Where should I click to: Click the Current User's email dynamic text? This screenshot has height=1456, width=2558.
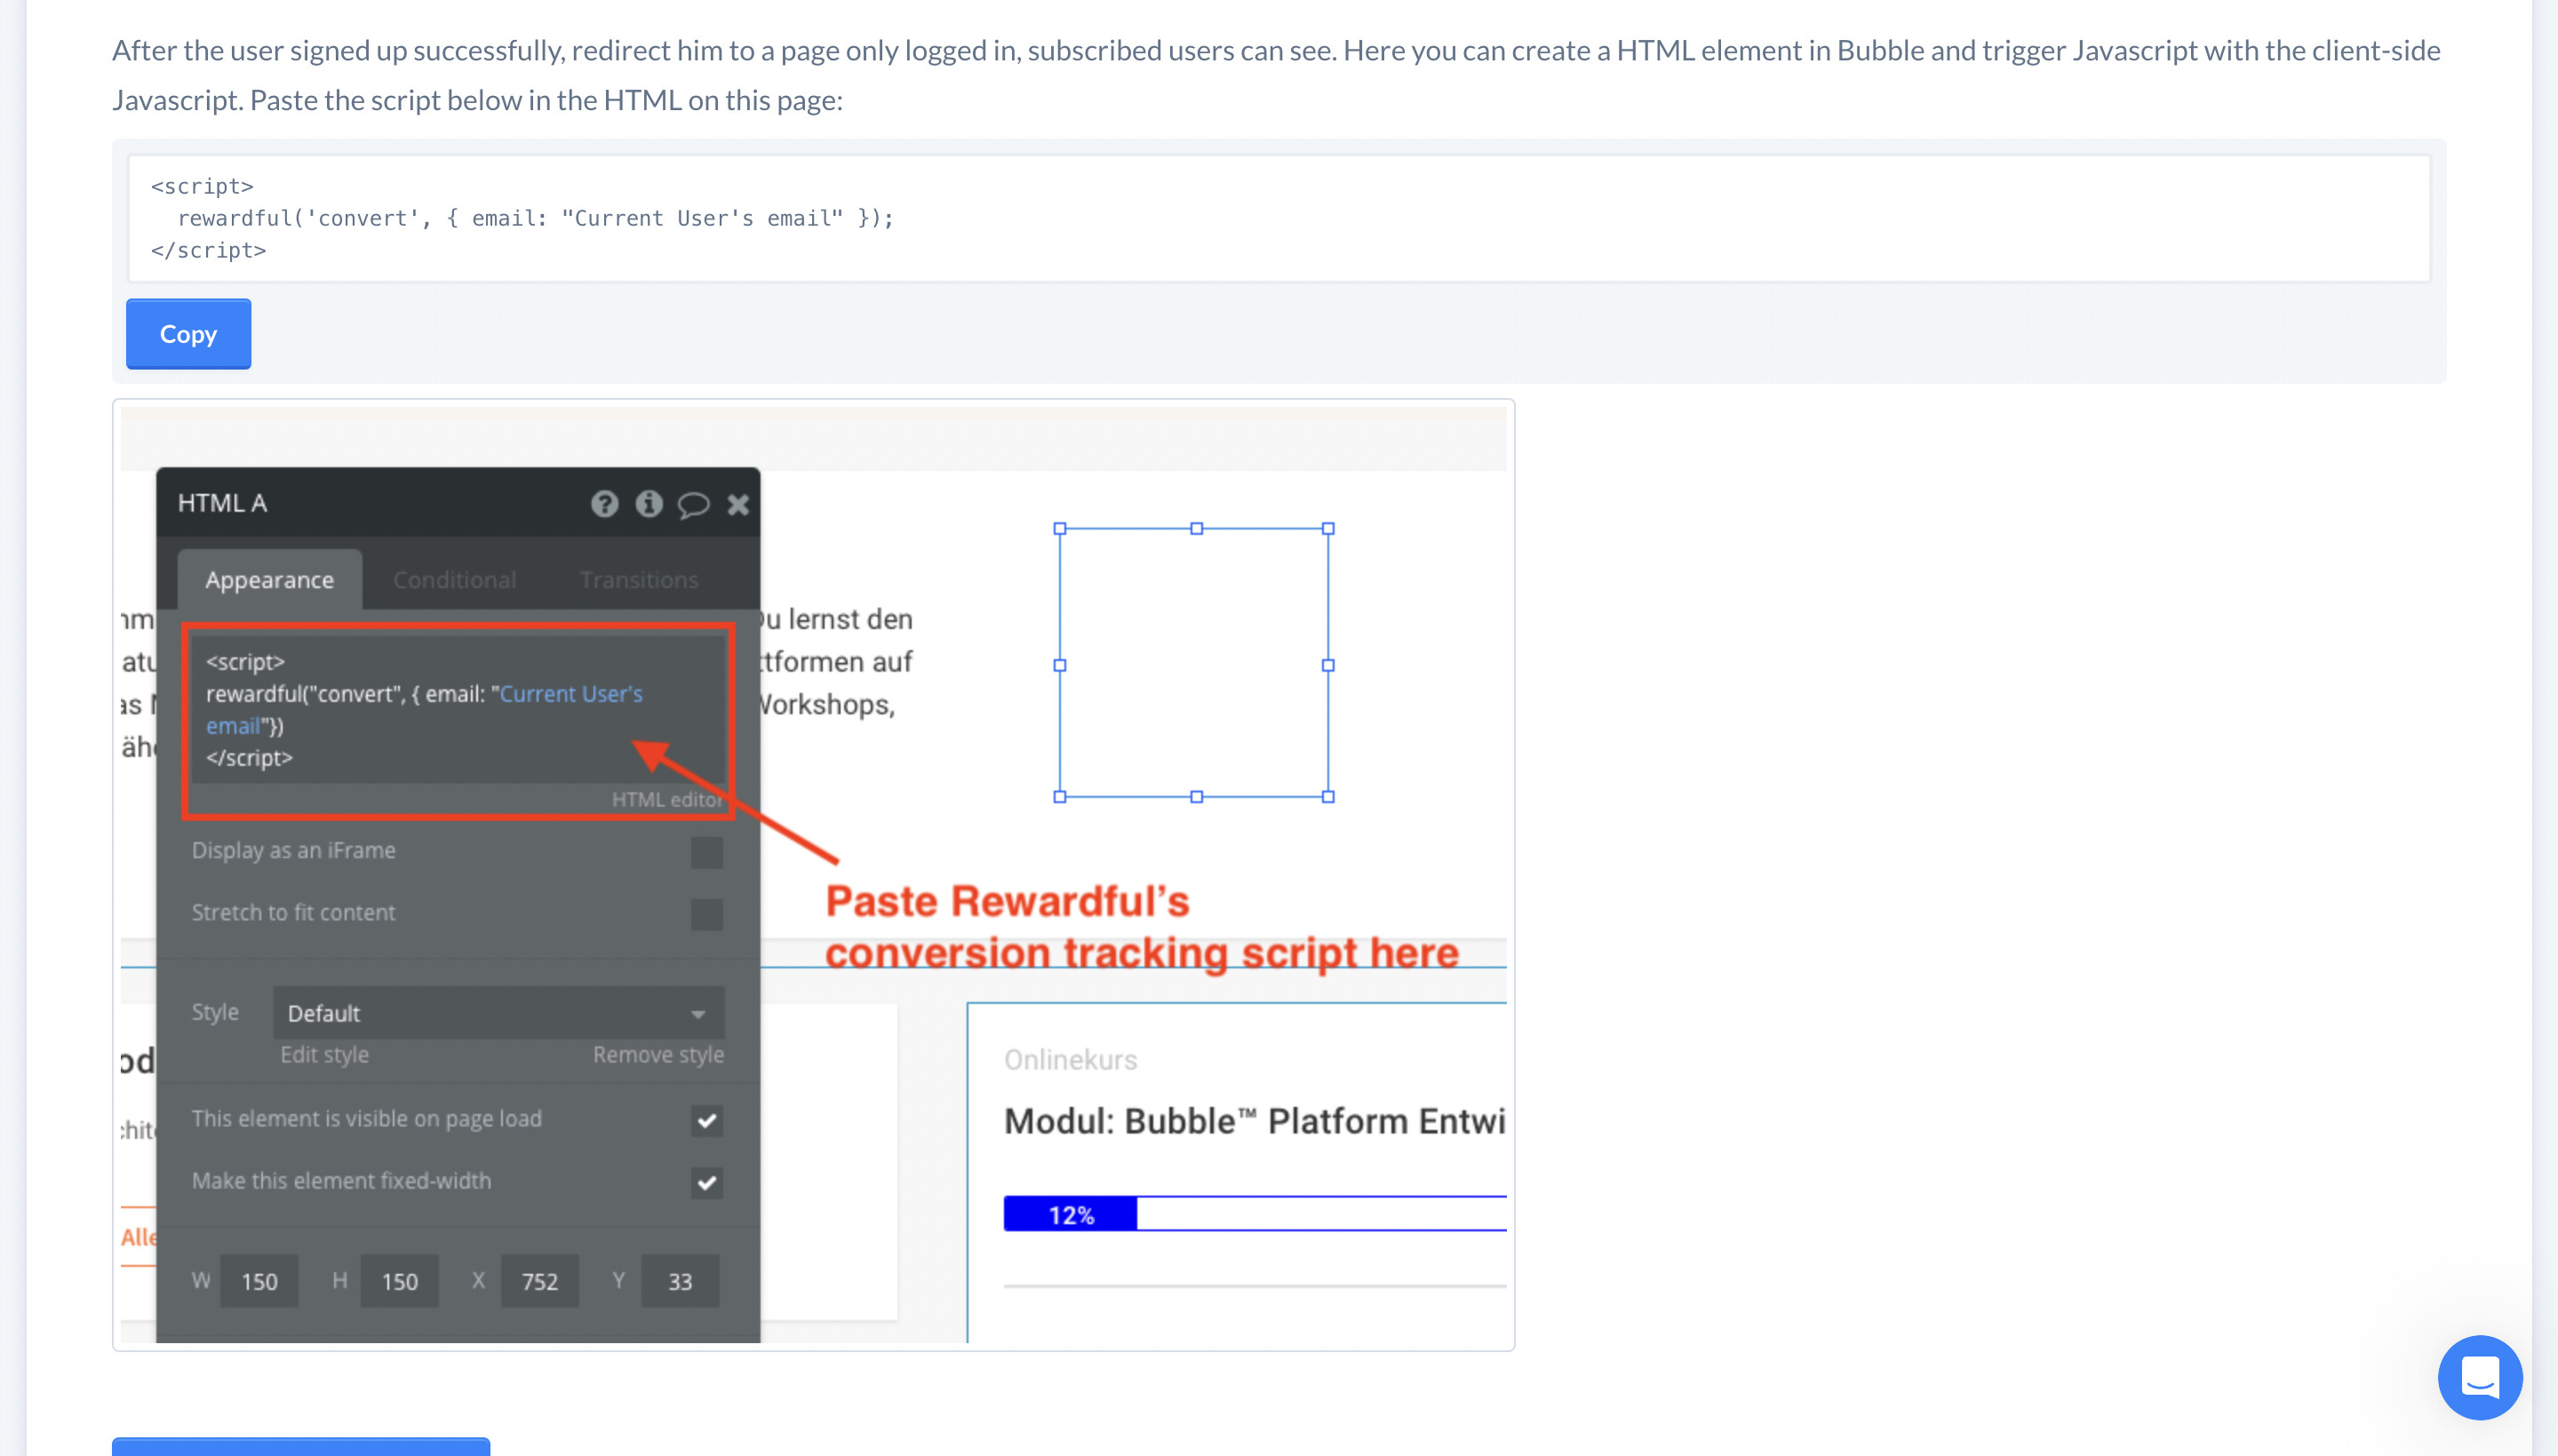pos(571,694)
